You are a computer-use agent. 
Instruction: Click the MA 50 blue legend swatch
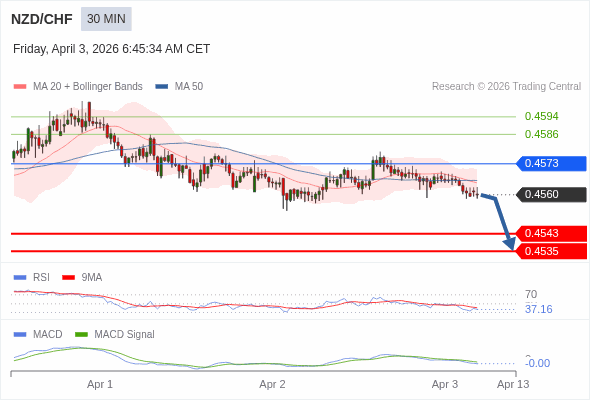point(162,87)
